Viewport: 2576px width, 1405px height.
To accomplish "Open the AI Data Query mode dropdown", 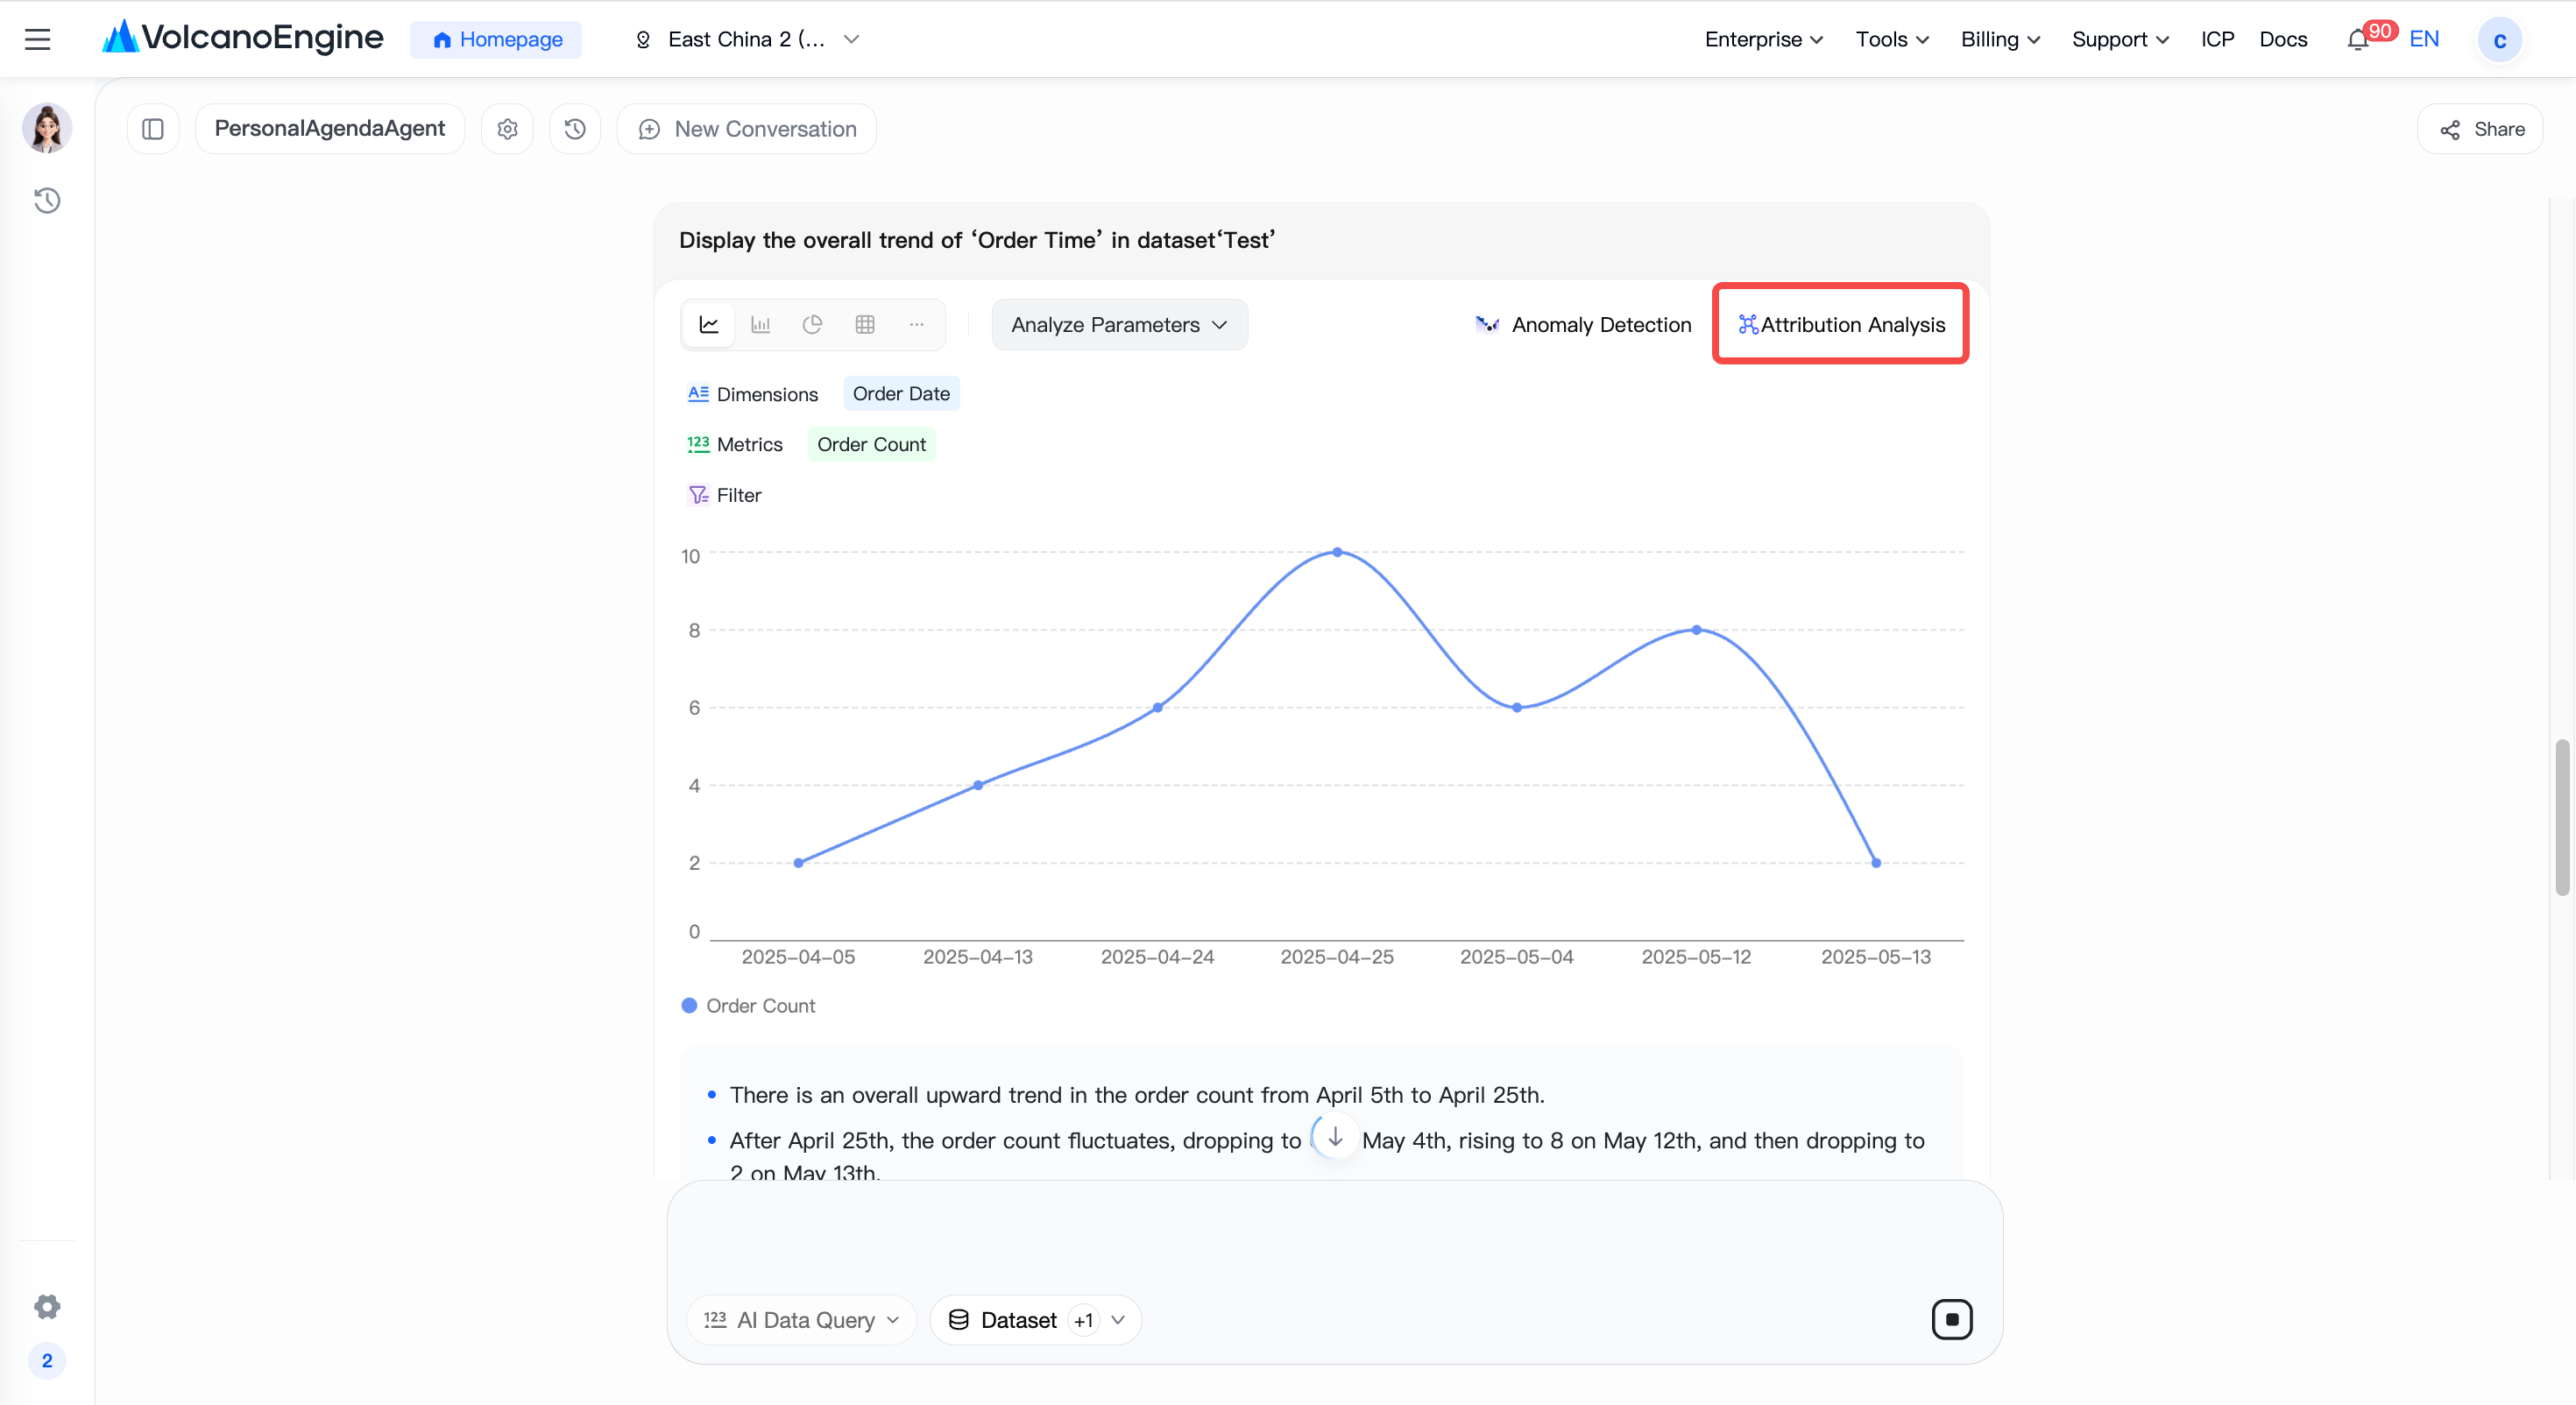I will coord(801,1320).
